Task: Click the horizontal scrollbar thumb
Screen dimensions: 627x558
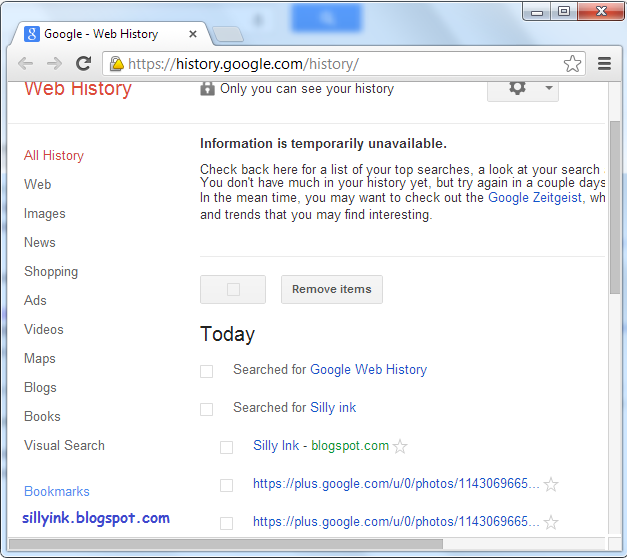Action: 226,544
